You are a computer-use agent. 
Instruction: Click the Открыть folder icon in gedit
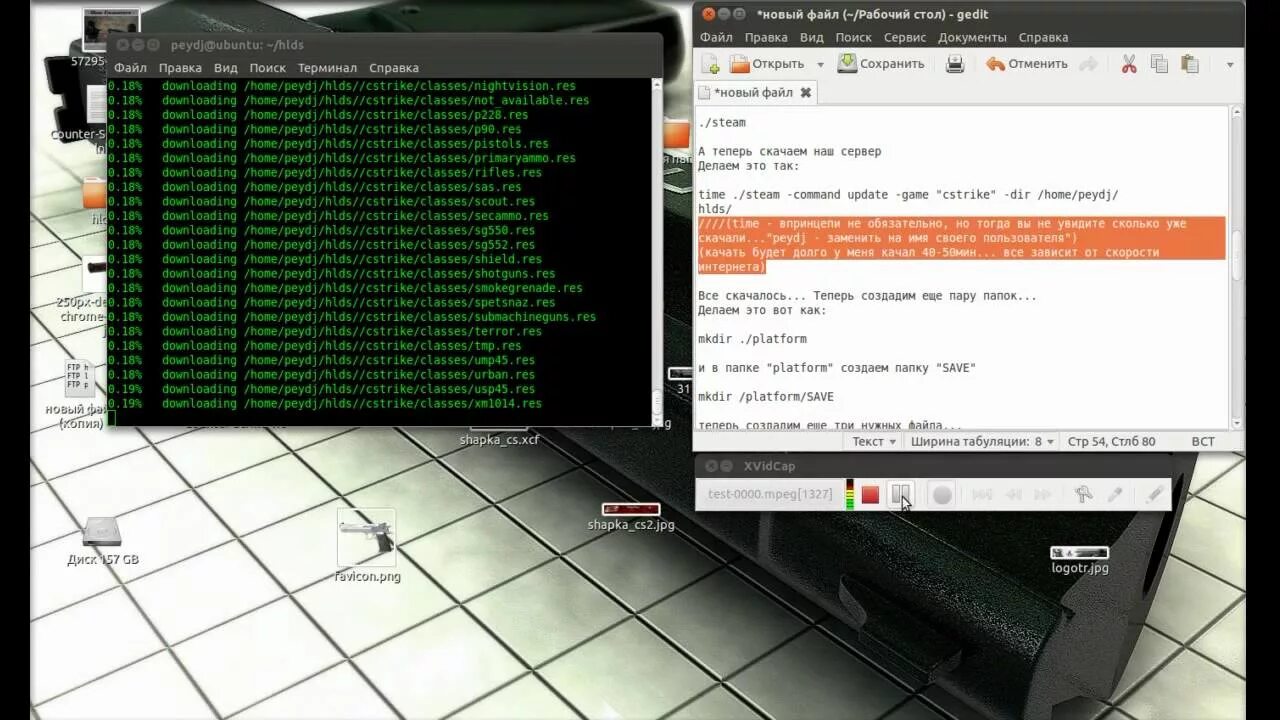(x=740, y=64)
